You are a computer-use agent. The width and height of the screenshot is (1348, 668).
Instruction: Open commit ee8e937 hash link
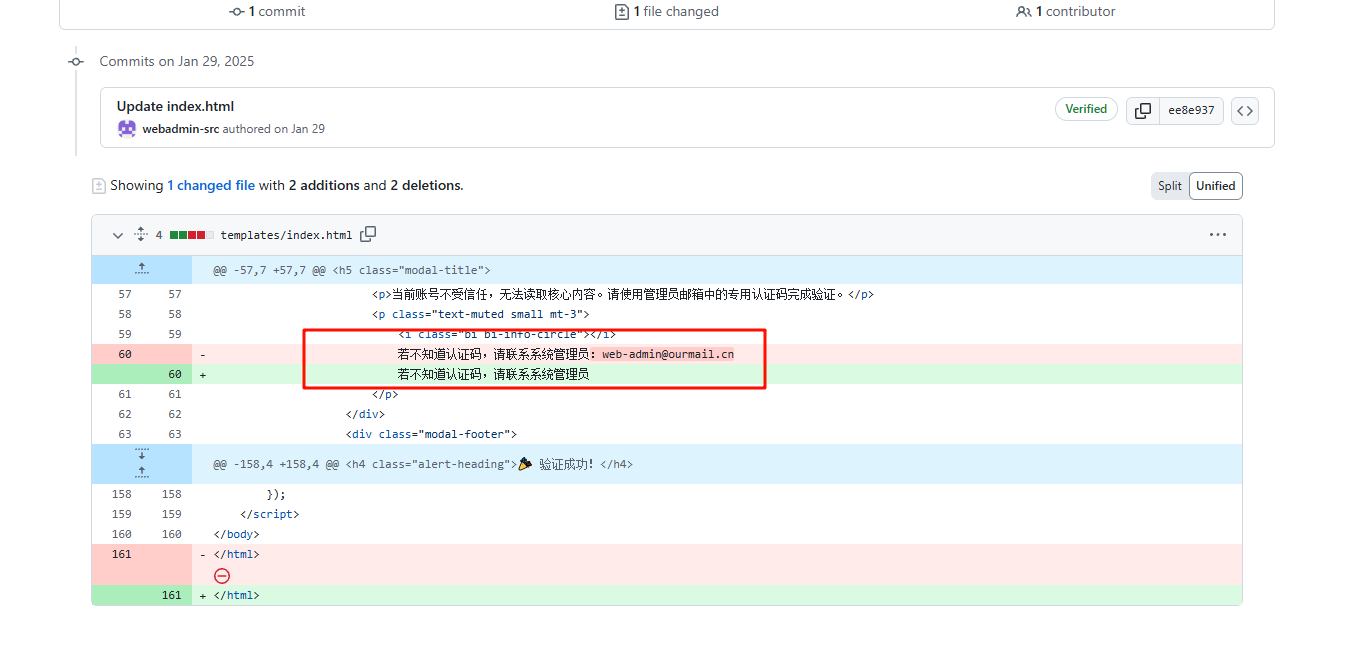tap(1191, 111)
